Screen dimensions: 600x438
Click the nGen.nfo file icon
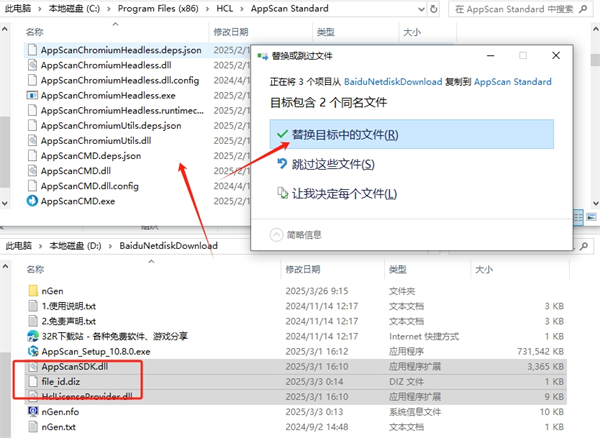[33, 412]
